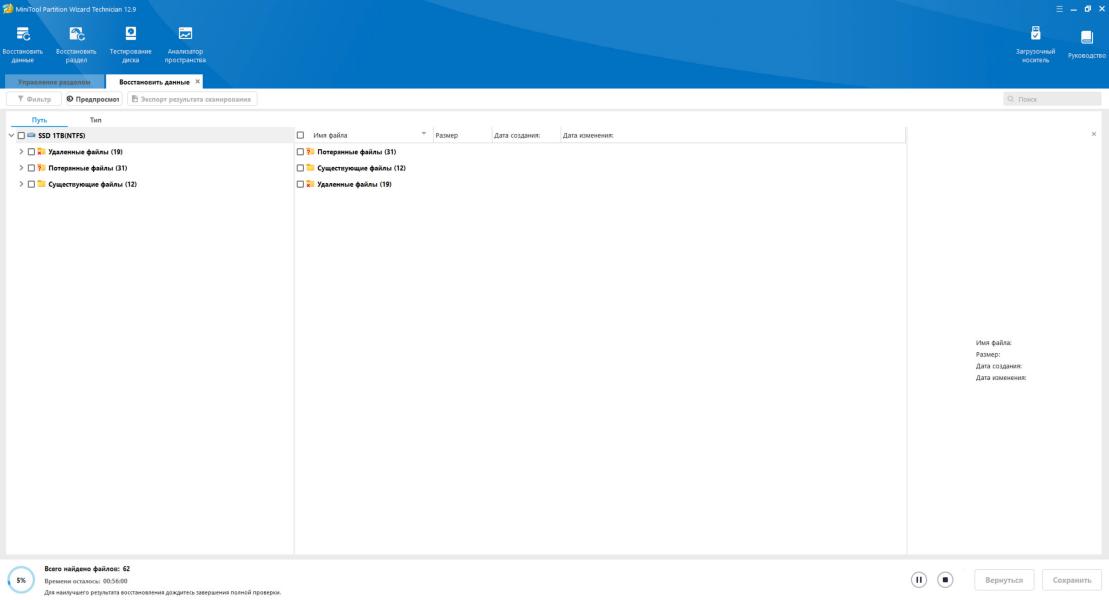Image resolution: width=1109 pixels, height=600 pixels.
Task: Check the SSD 1TB(NTFS) checkbox
Action: click(21, 135)
